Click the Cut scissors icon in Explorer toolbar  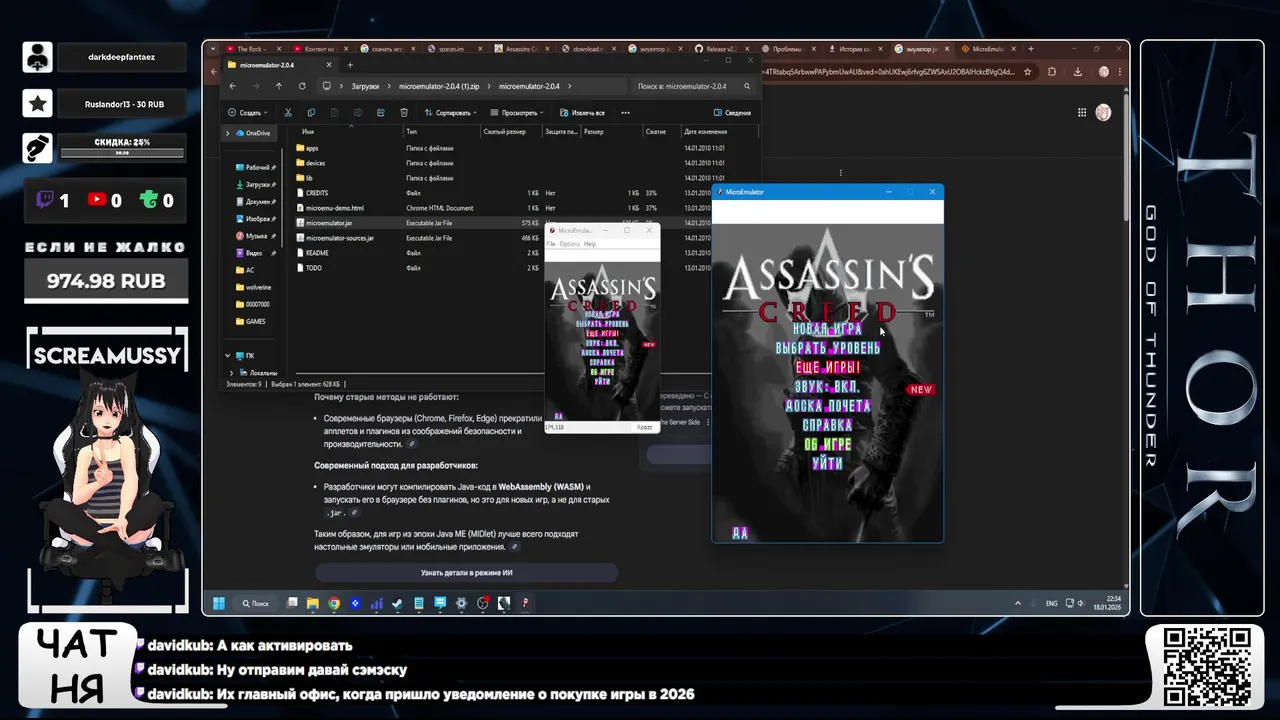click(x=288, y=113)
